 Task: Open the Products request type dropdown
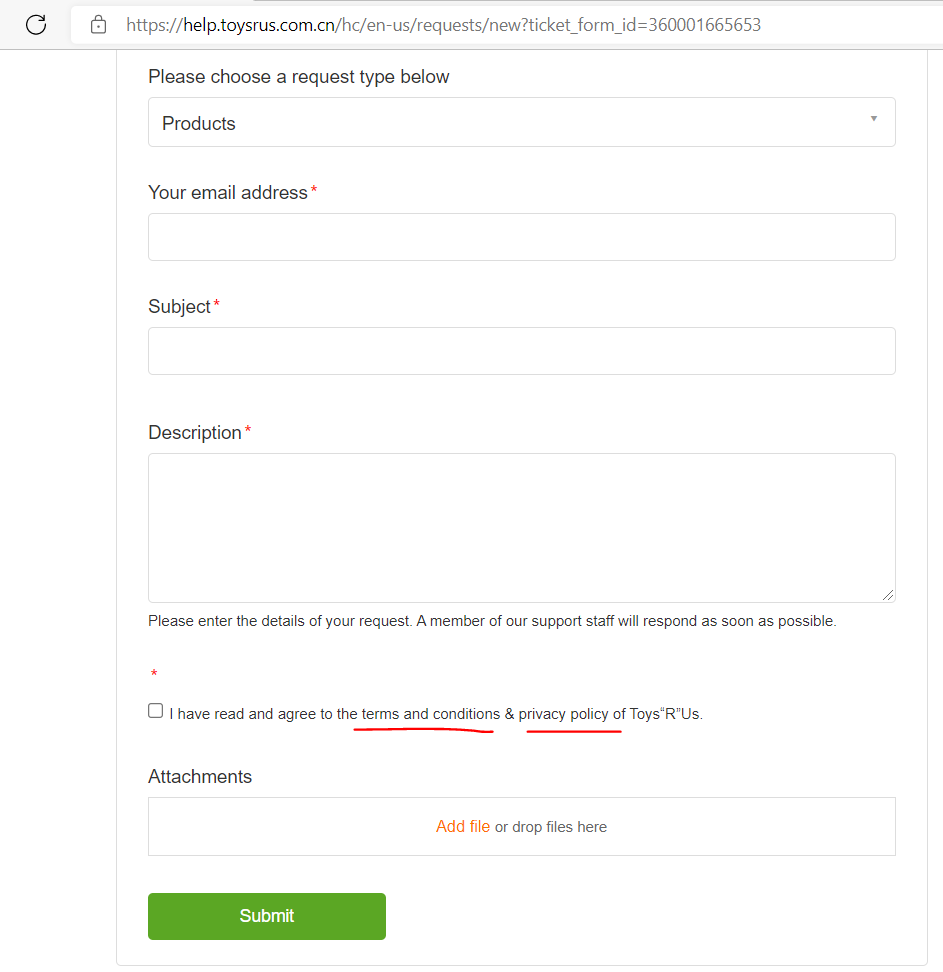tap(520, 122)
